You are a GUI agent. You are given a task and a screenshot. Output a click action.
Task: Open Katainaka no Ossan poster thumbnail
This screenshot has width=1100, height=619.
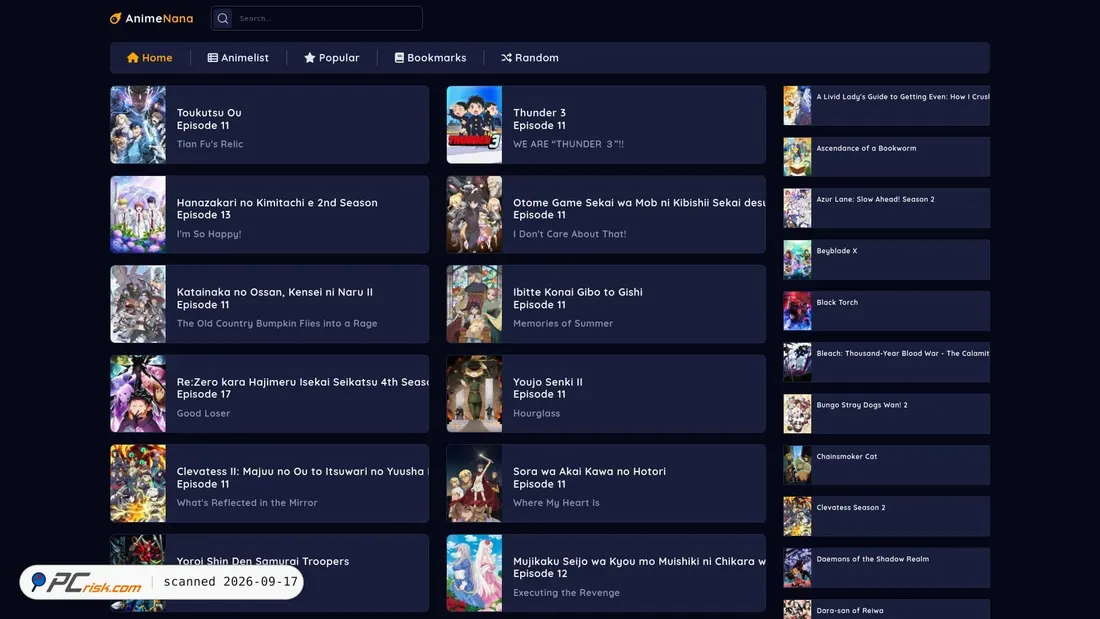coord(138,304)
